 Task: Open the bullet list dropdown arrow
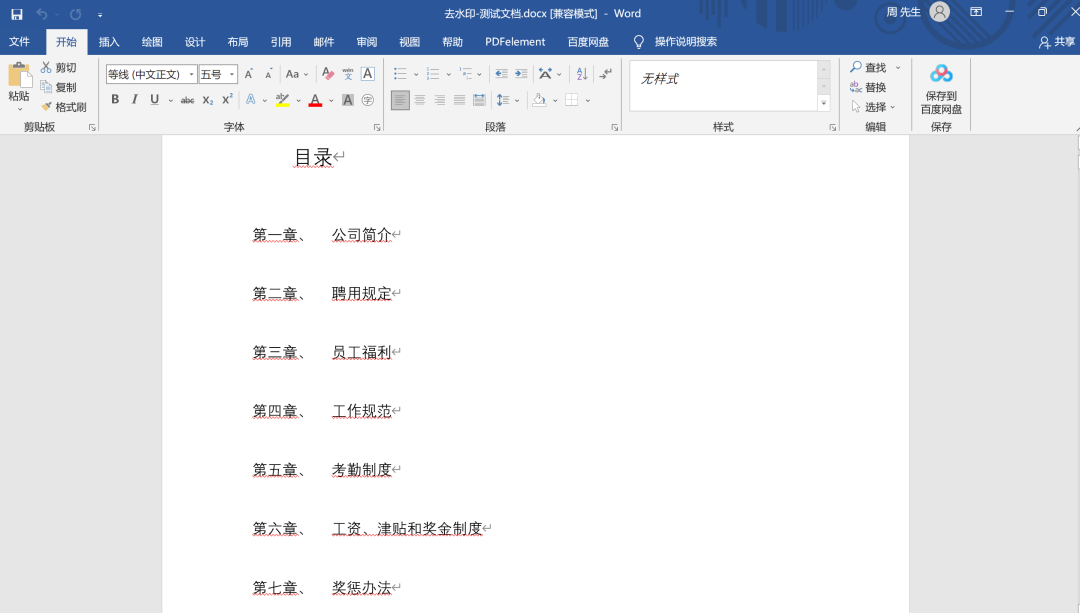[416, 74]
